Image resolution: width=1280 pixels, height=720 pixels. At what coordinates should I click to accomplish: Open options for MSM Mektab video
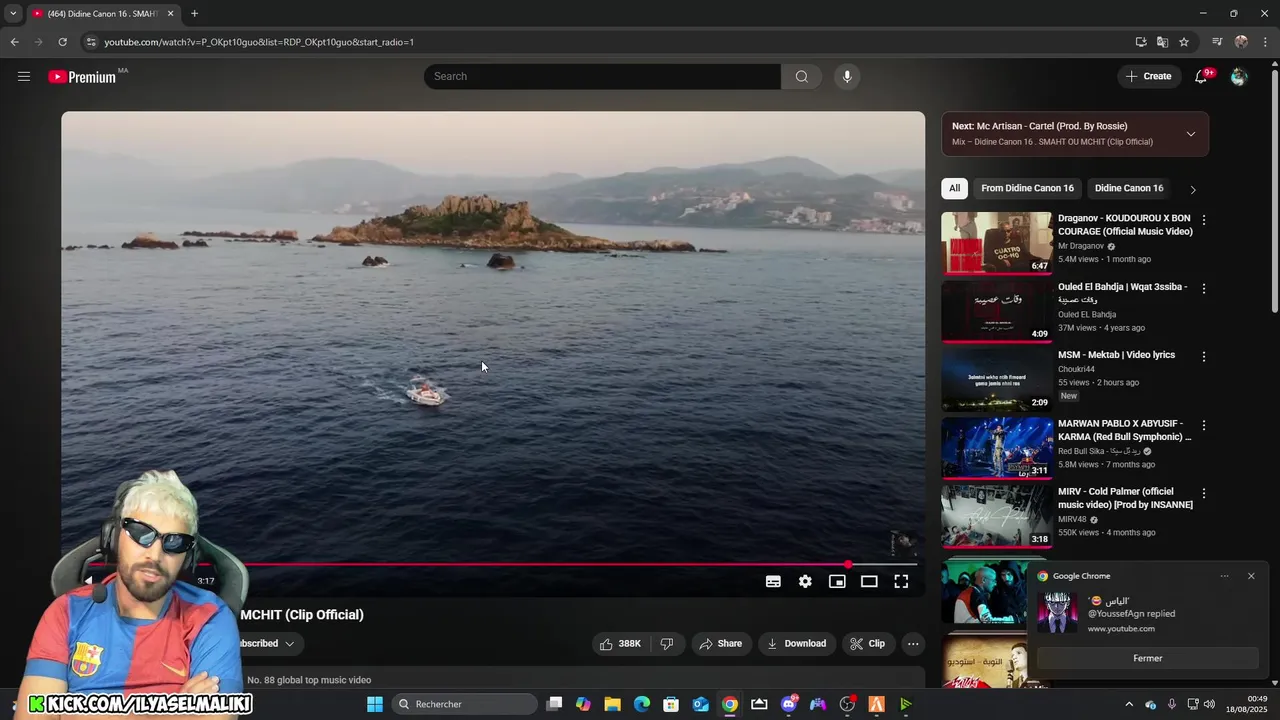(x=1203, y=357)
